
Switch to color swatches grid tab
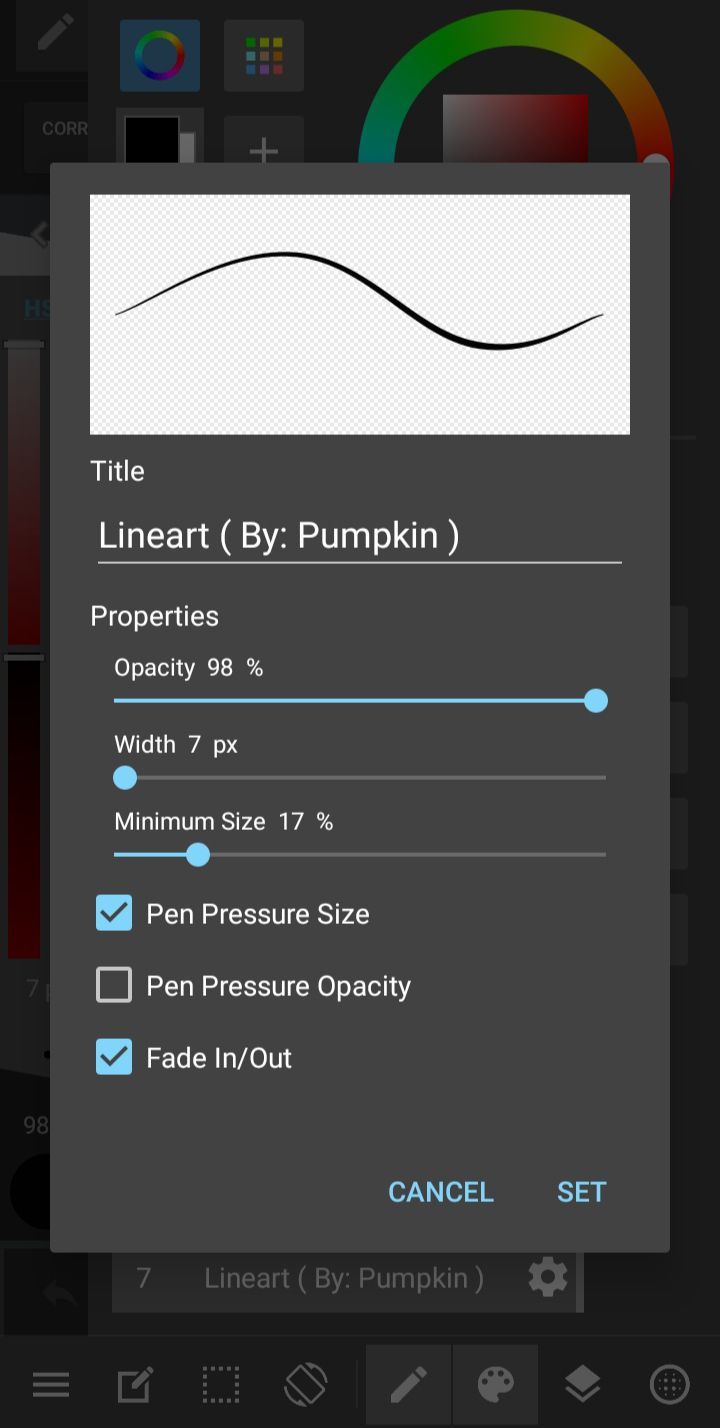pos(264,56)
